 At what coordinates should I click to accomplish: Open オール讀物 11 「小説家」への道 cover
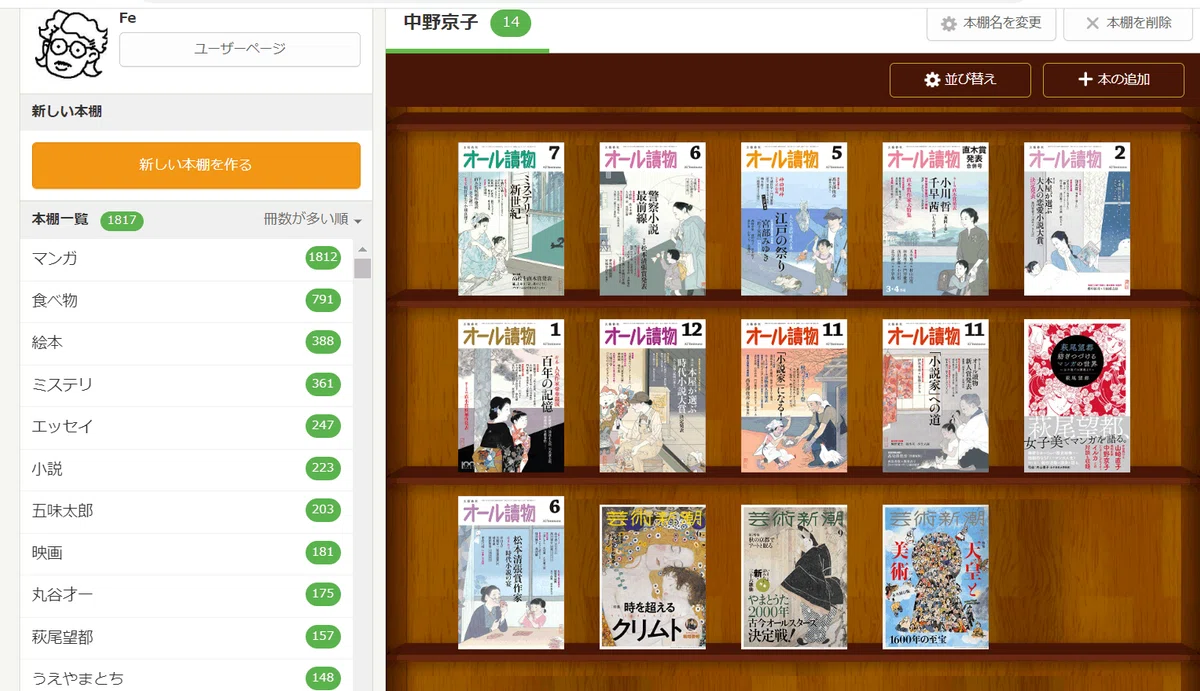(x=936, y=396)
